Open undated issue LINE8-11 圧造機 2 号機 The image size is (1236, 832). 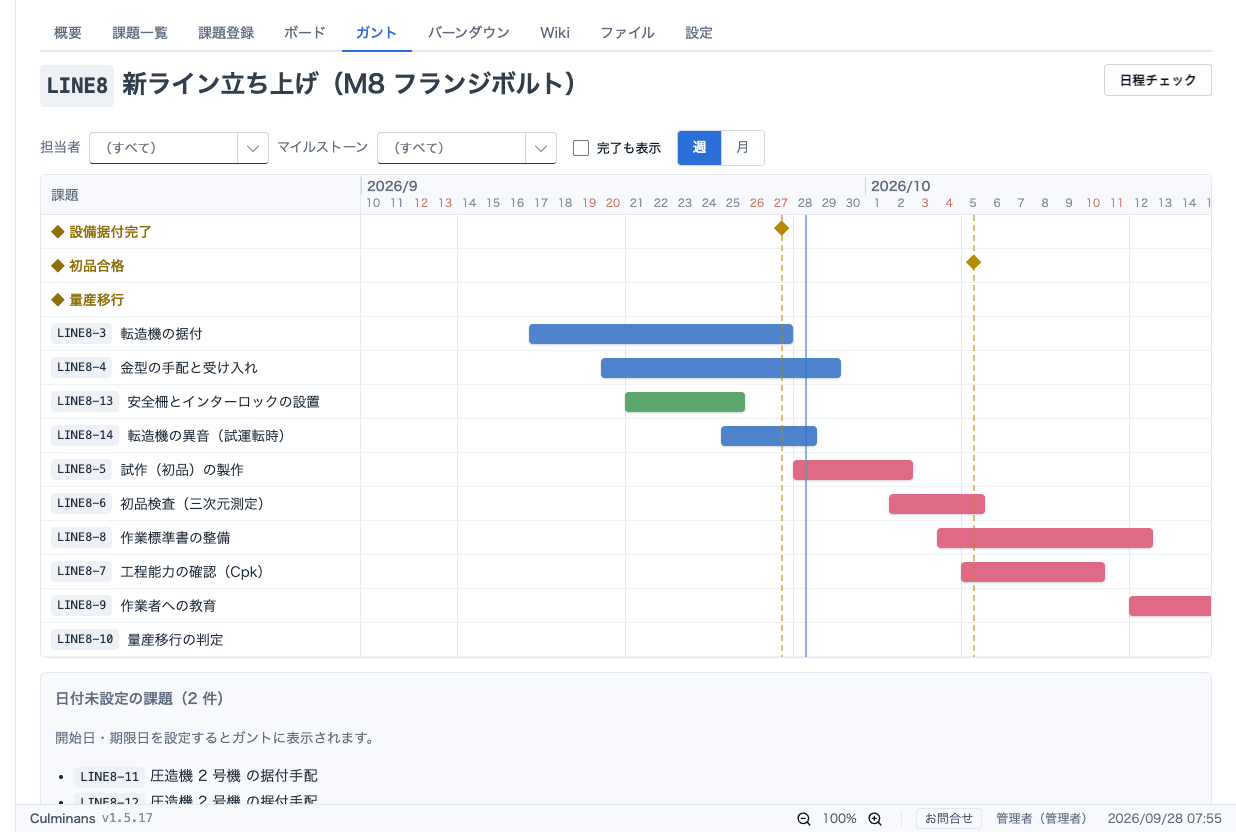click(196, 776)
